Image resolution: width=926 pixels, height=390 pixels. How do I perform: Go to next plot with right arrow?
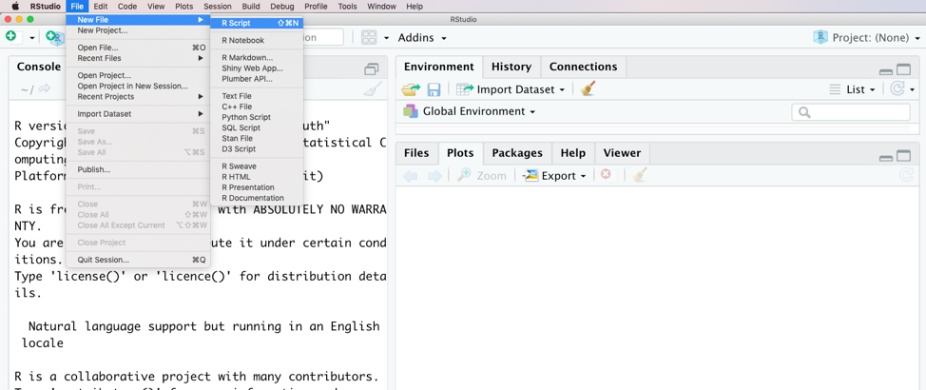pyautogui.click(x=435, y=176)
